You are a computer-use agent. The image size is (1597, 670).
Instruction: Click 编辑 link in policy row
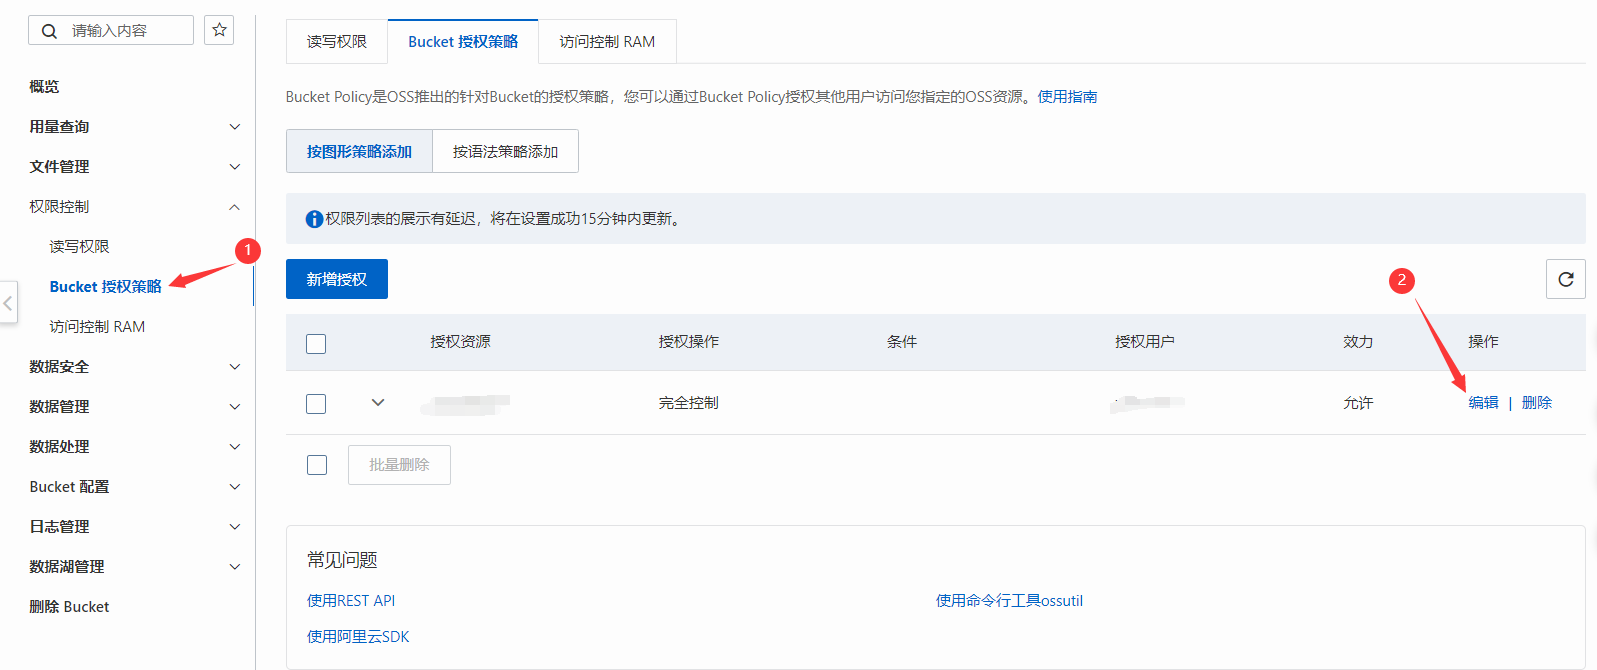(1483, 403)
